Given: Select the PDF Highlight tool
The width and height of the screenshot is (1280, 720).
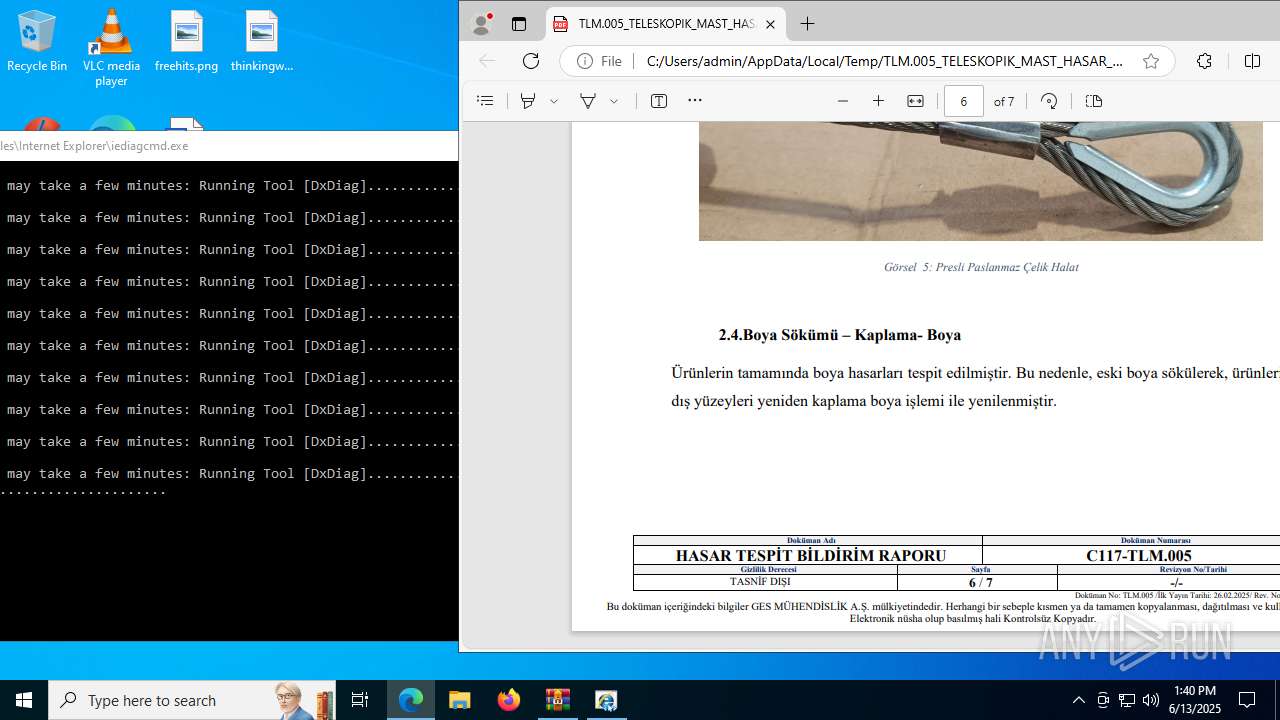Looking at the screenshot, I should 588,101.
